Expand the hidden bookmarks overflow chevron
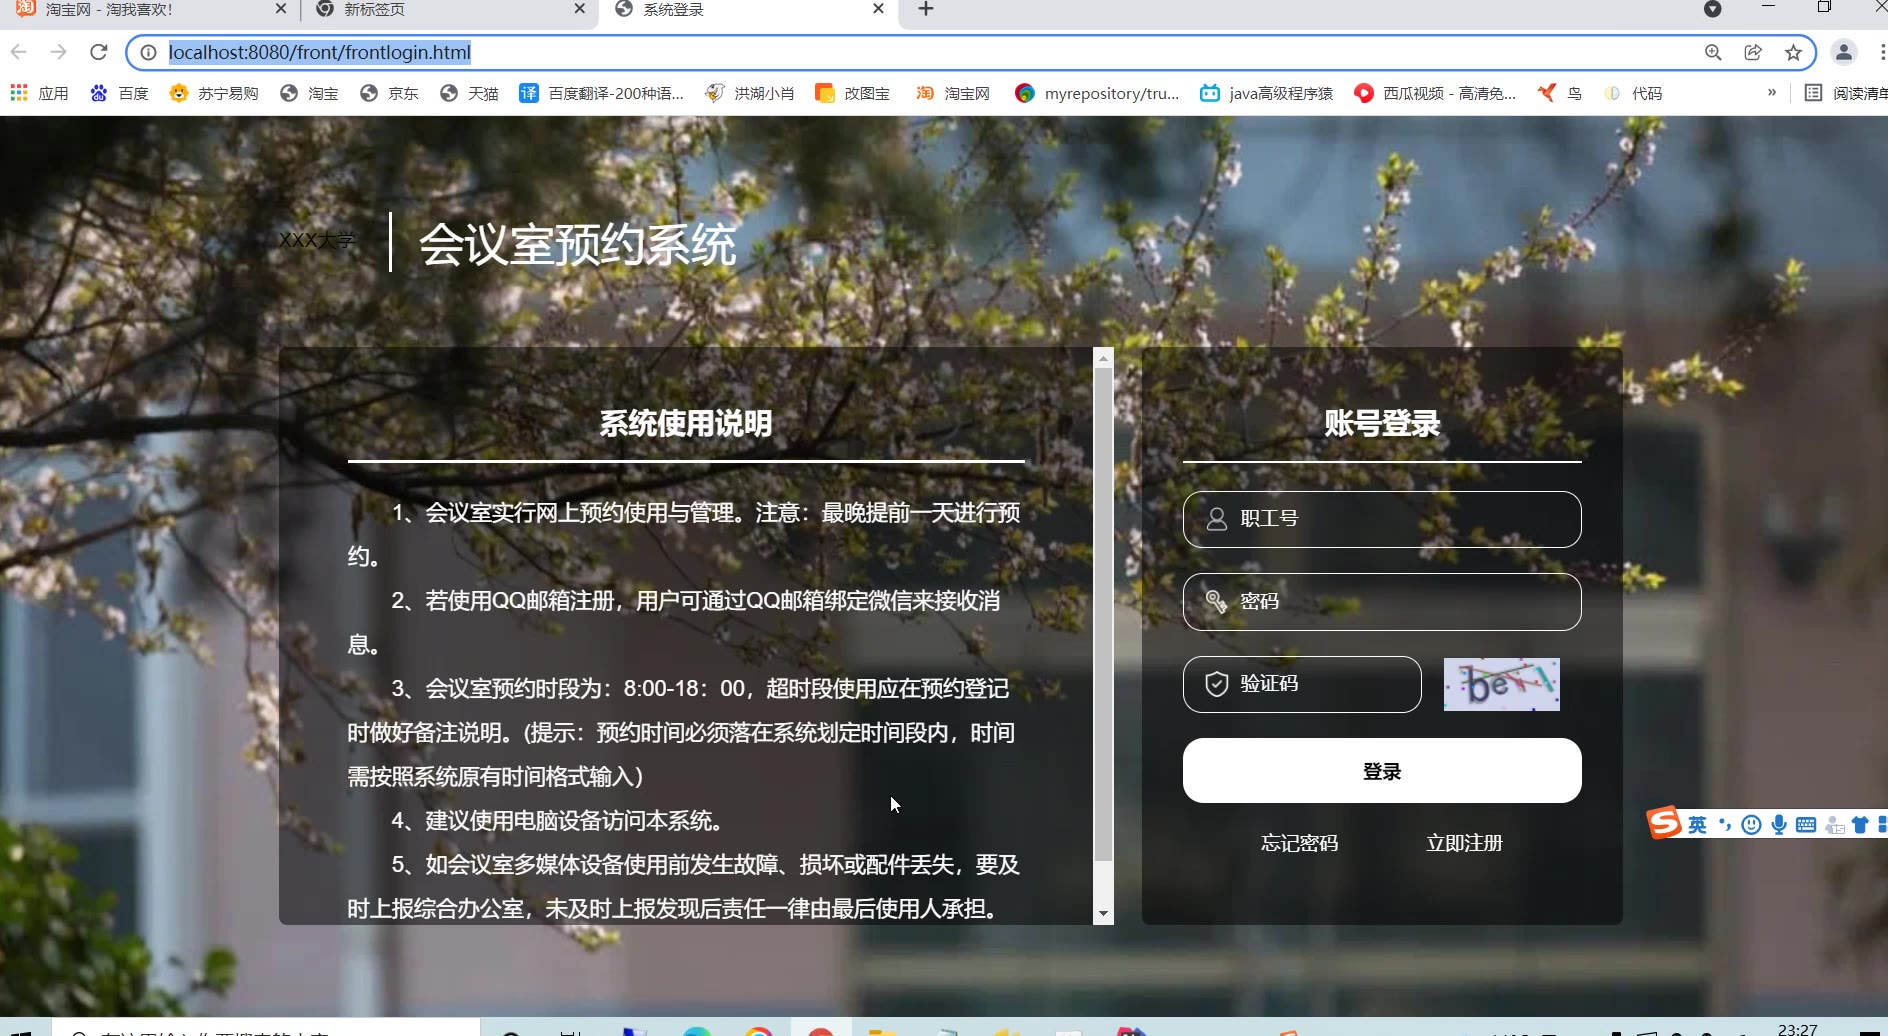This screenshot has width=1888, height=1036. coord(1772,93)
